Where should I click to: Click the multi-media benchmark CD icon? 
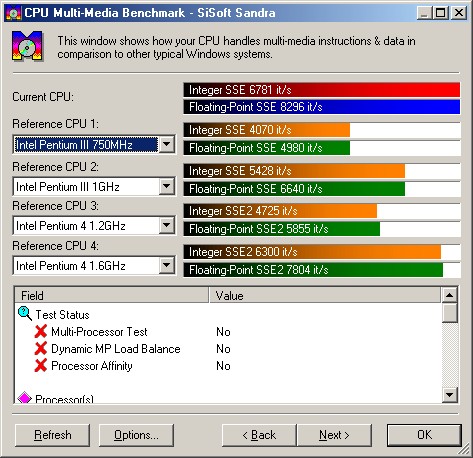click(x=27, y=46)
